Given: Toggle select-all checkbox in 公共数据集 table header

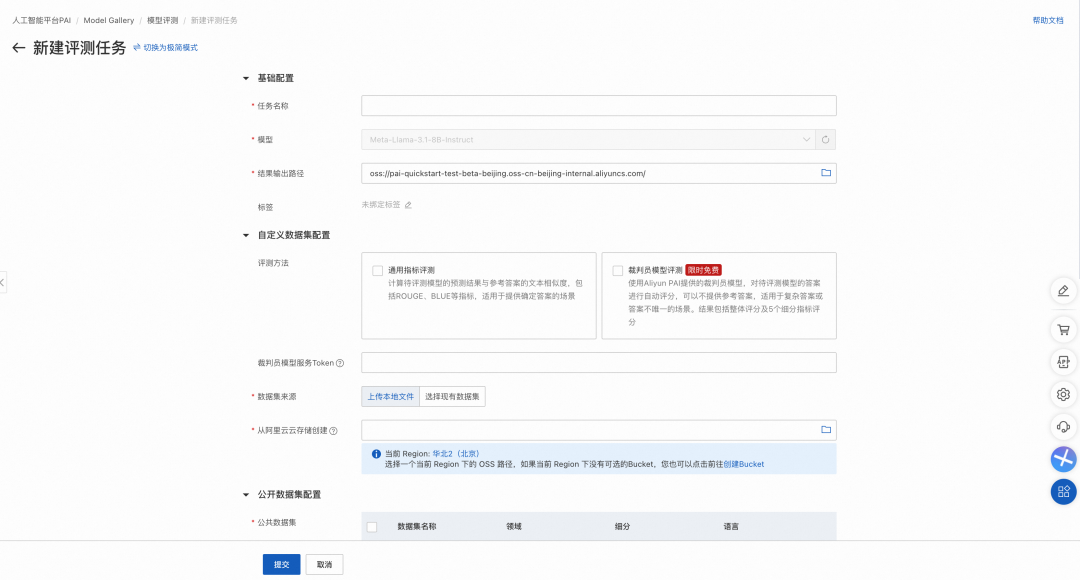Looking at the screenshot, I should pos(372,527).
